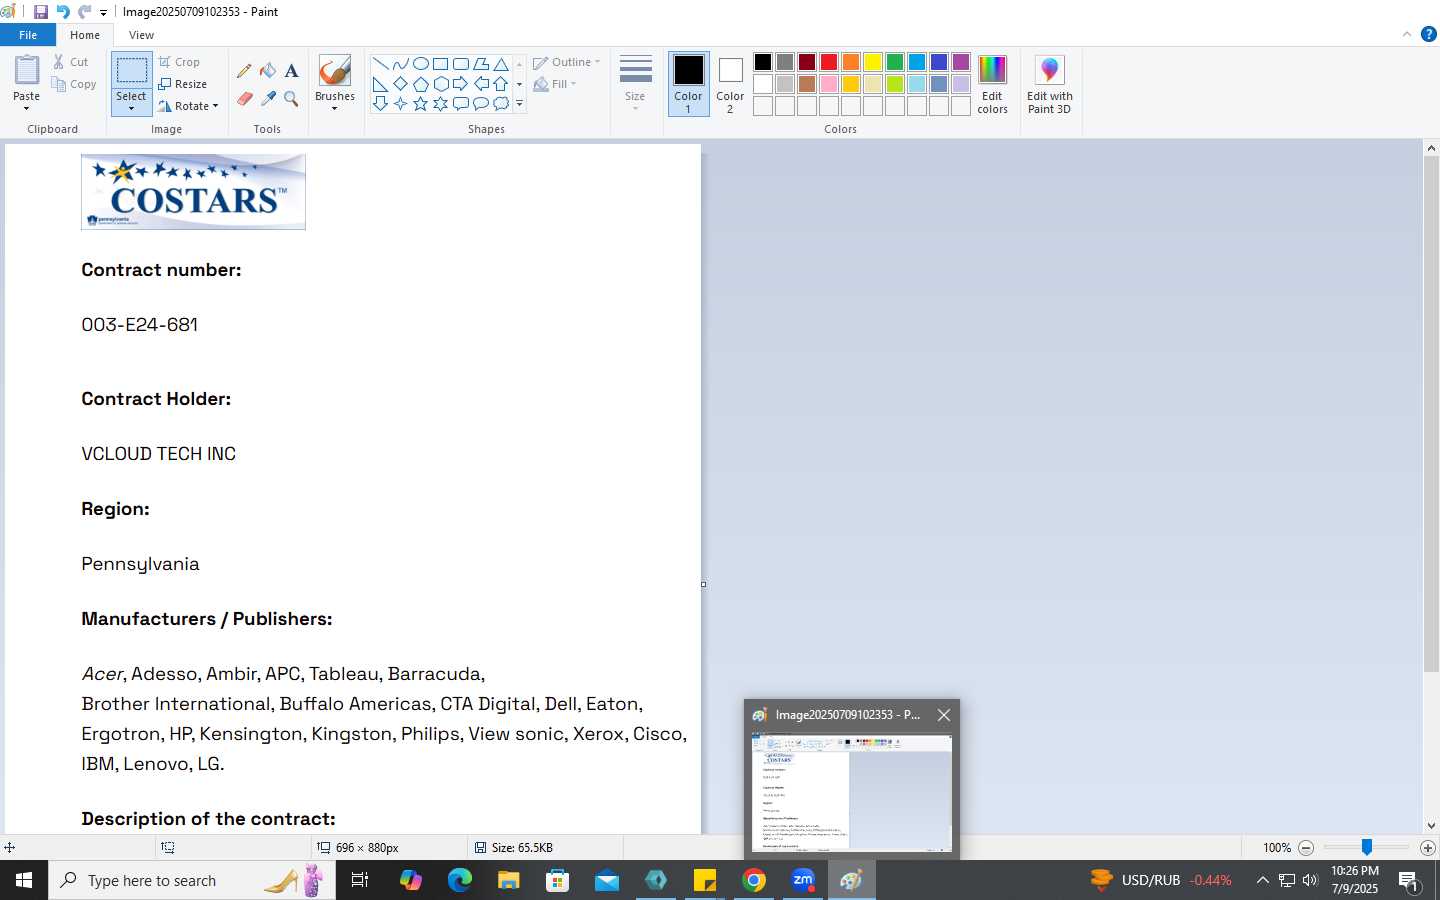Open the Select dropdown arrow
The width and height of the screenshot is (1440, 900).
(x=131, y=108)
